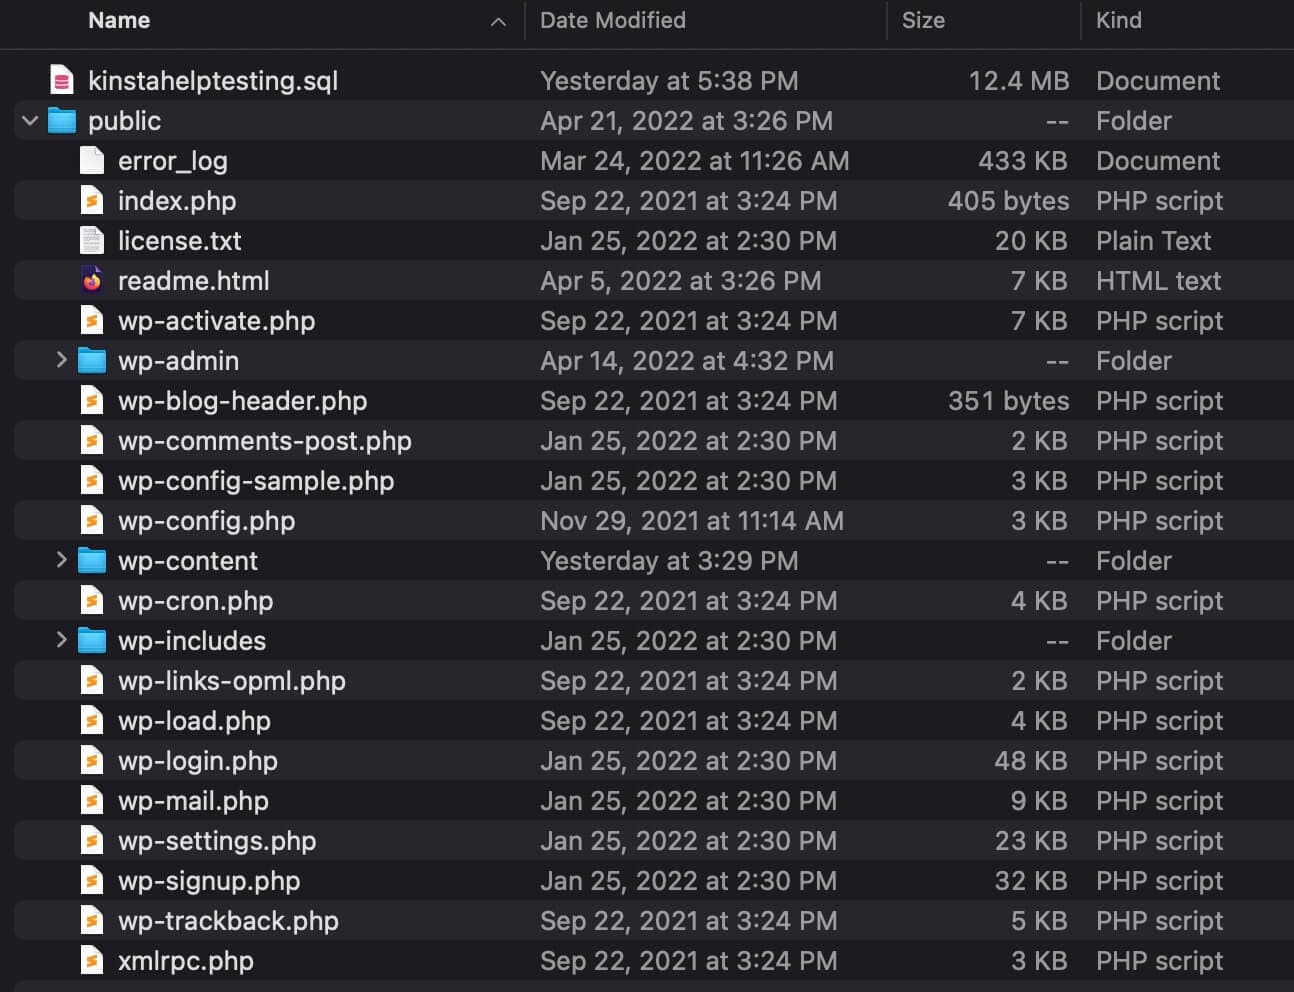1294x992 pixels.
Task: Click the Firefox icon beside readme.html
Action: 92,280
